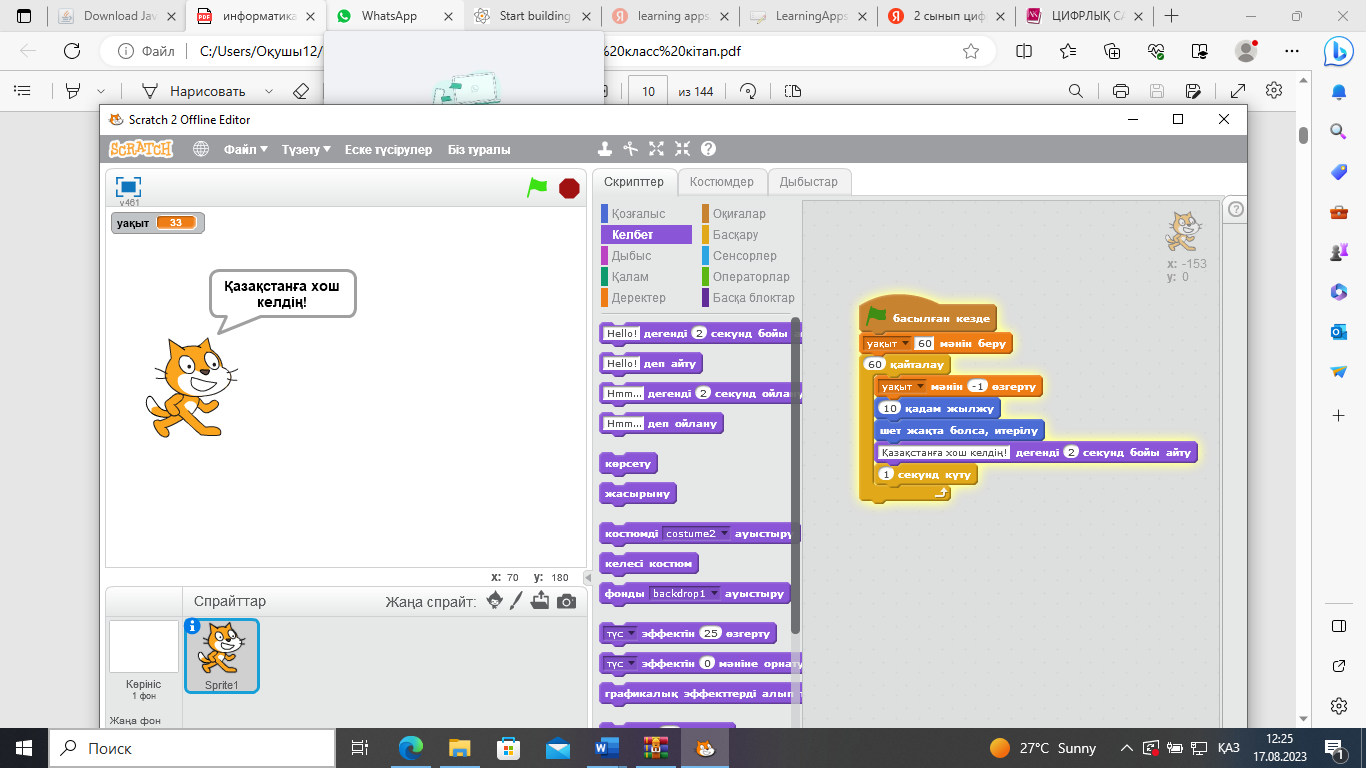Click the жасырыну block

tap(638, 493)
